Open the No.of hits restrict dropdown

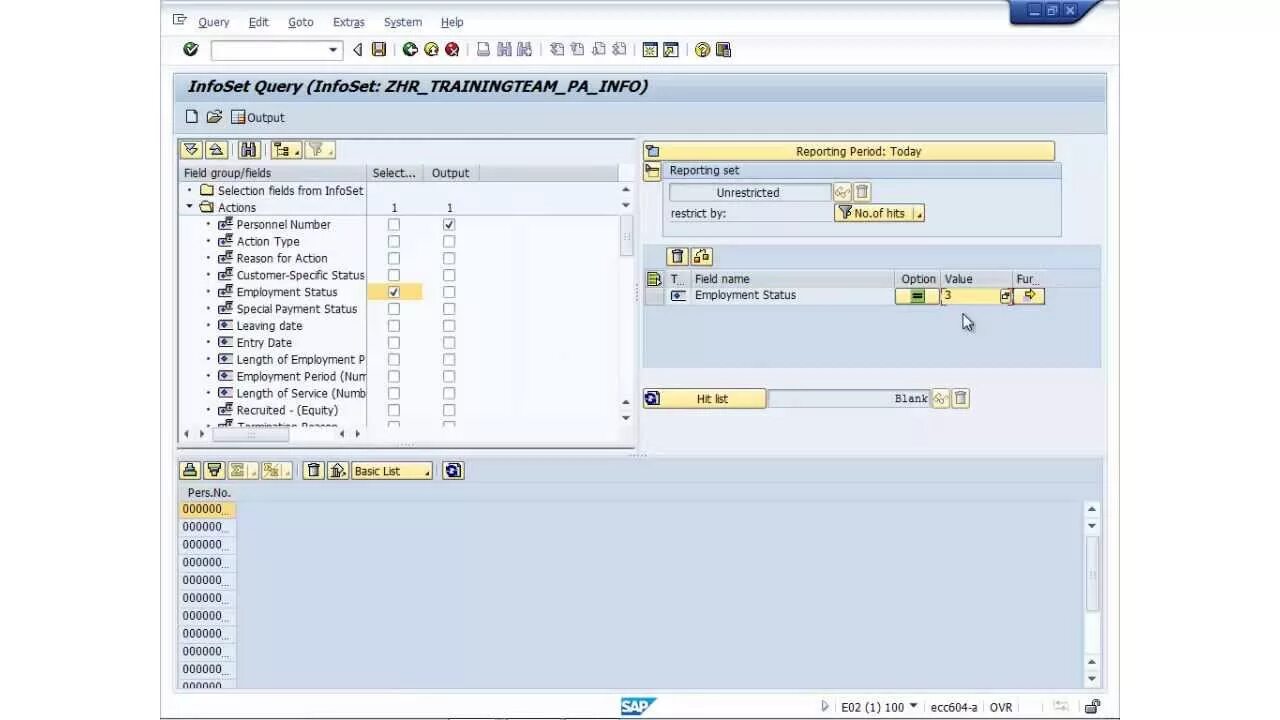pyautogui.click(x=879, y=213)
